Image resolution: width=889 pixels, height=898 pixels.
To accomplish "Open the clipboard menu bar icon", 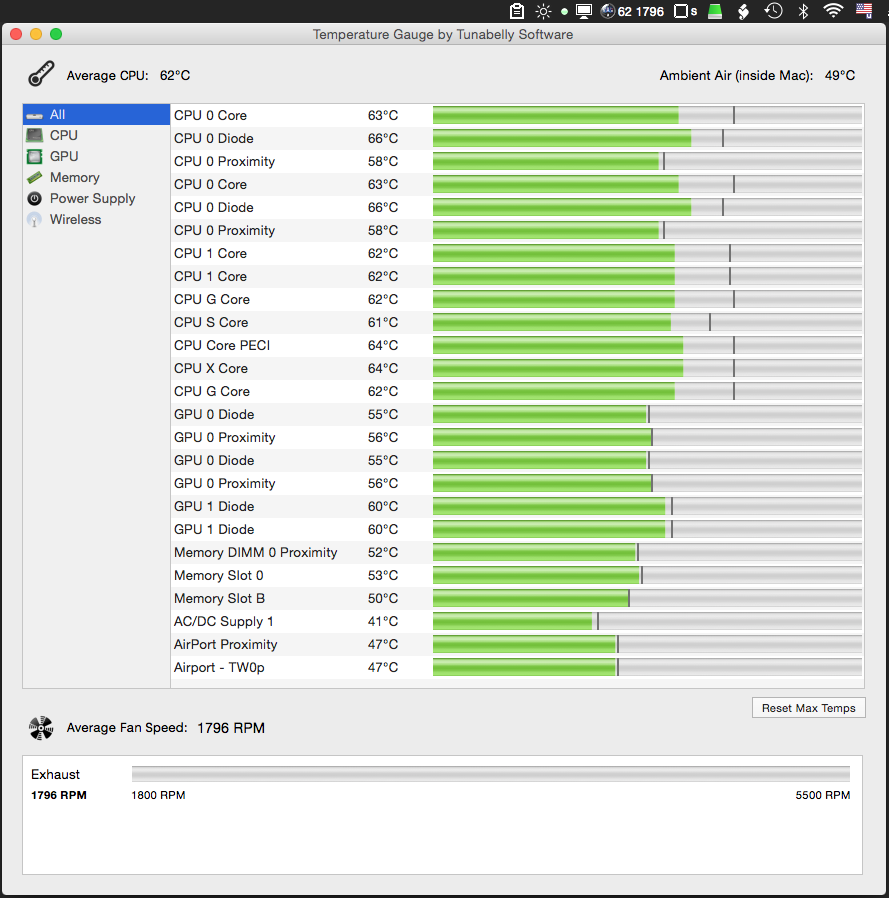I will [x=517, y=11].
